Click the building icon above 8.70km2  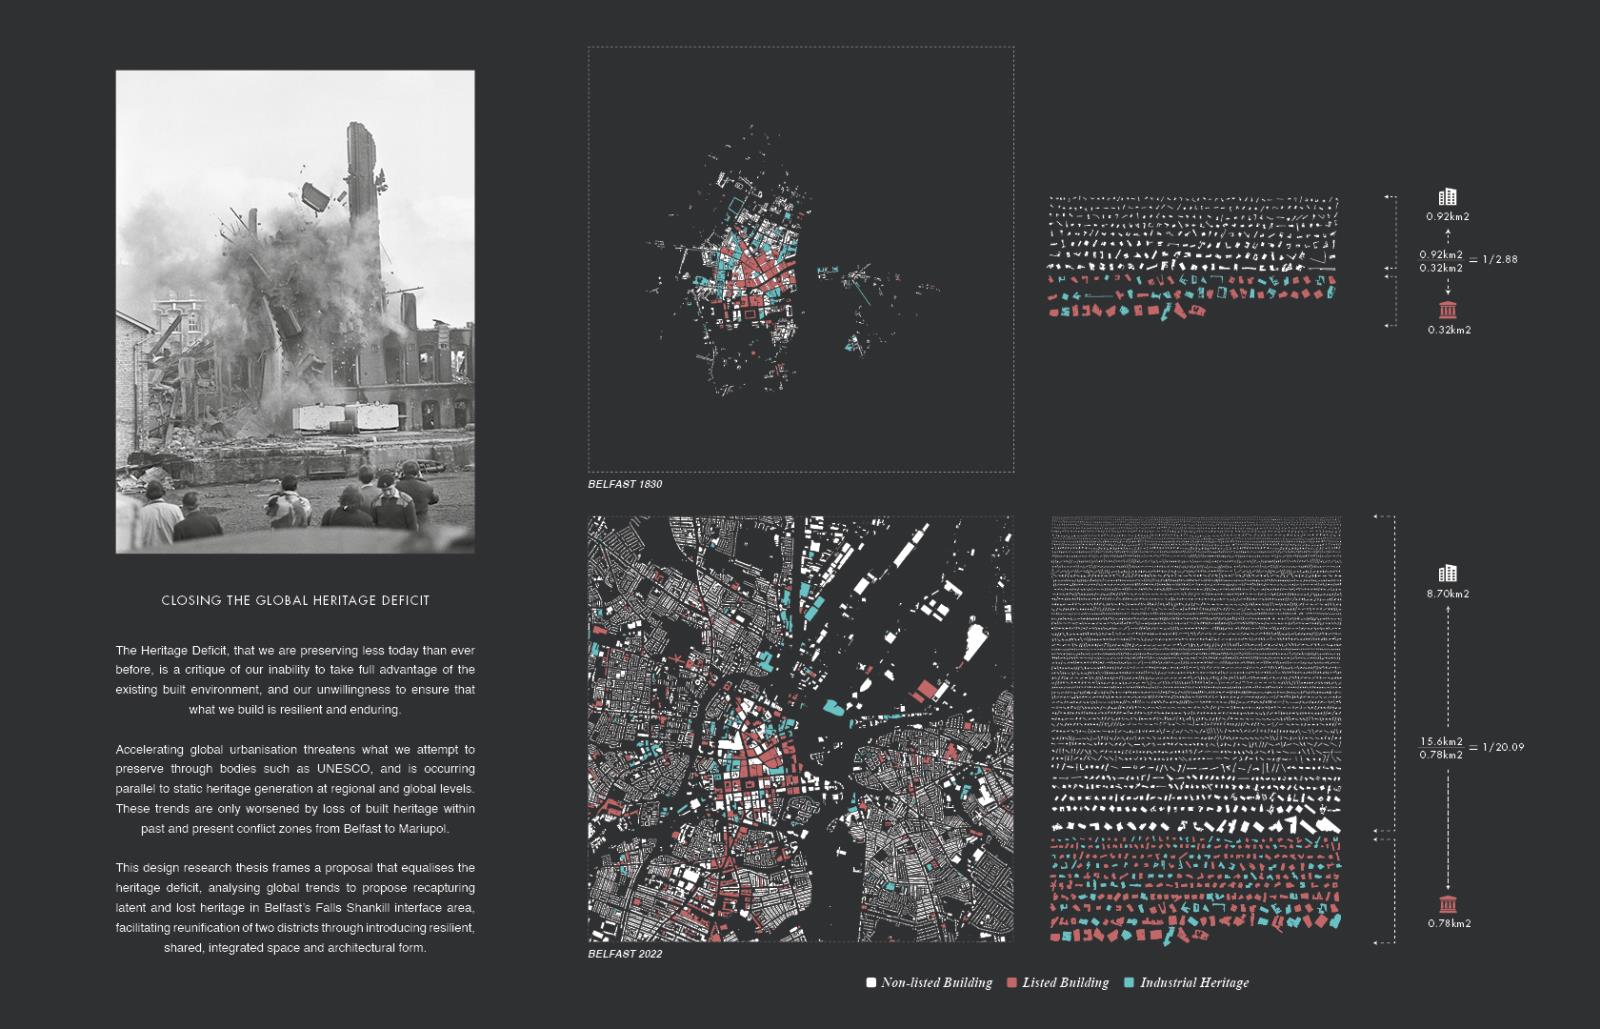coord(1447,573)
